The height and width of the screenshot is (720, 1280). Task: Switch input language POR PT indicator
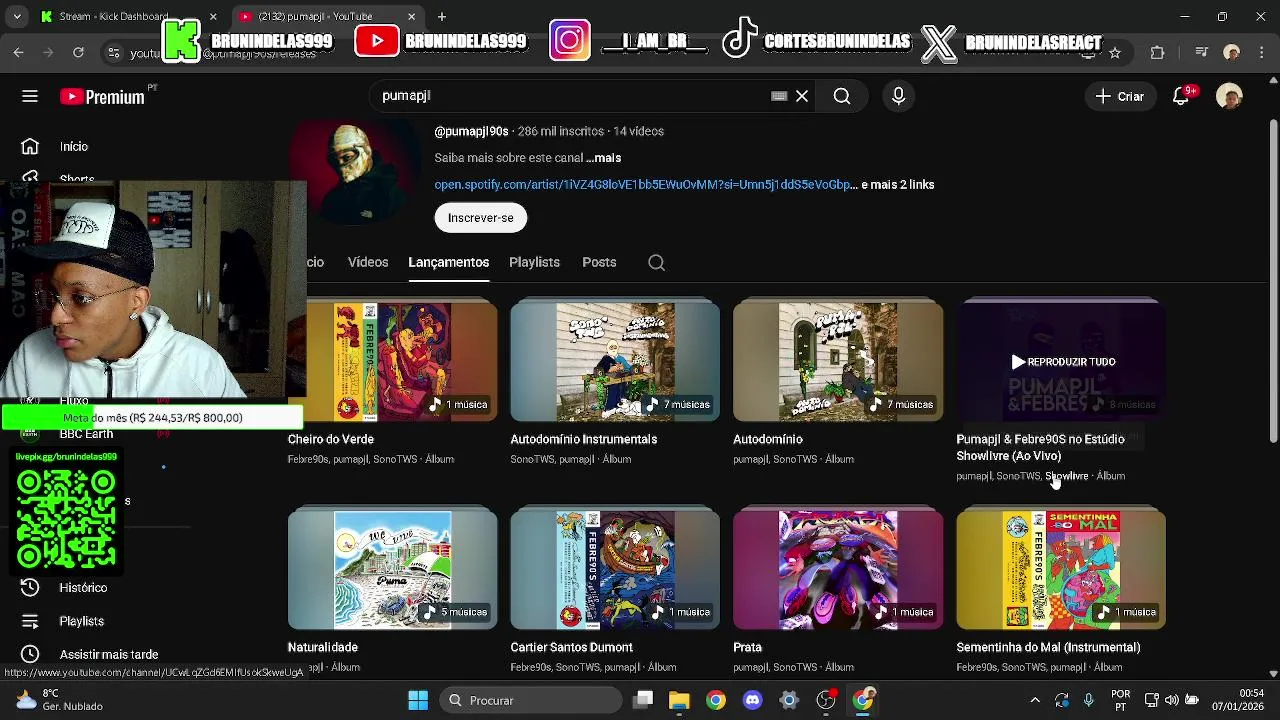tap(1121, 700)
